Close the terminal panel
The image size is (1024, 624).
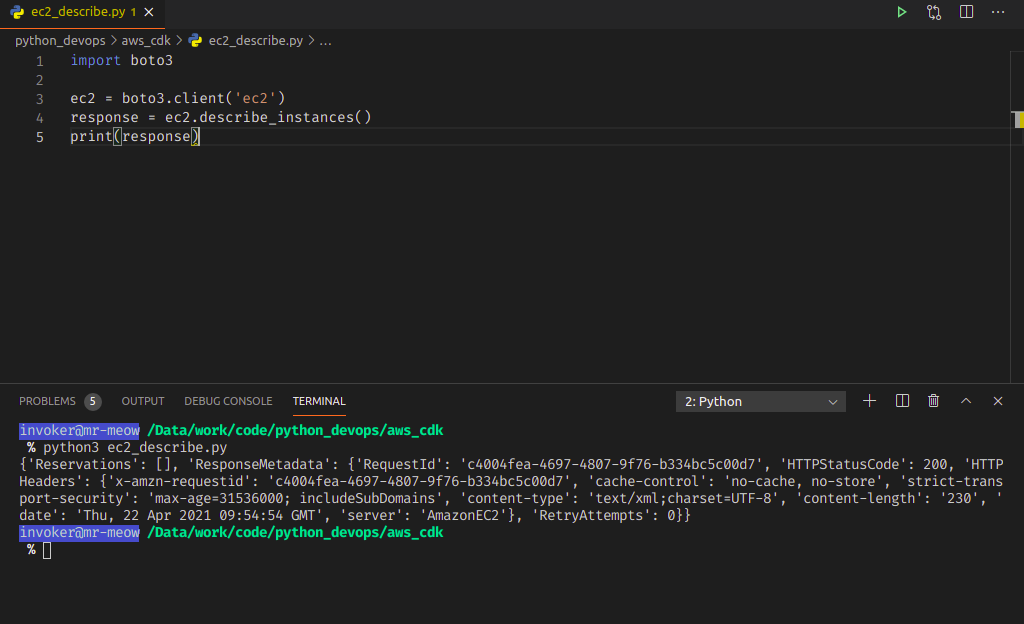[998, 401]
